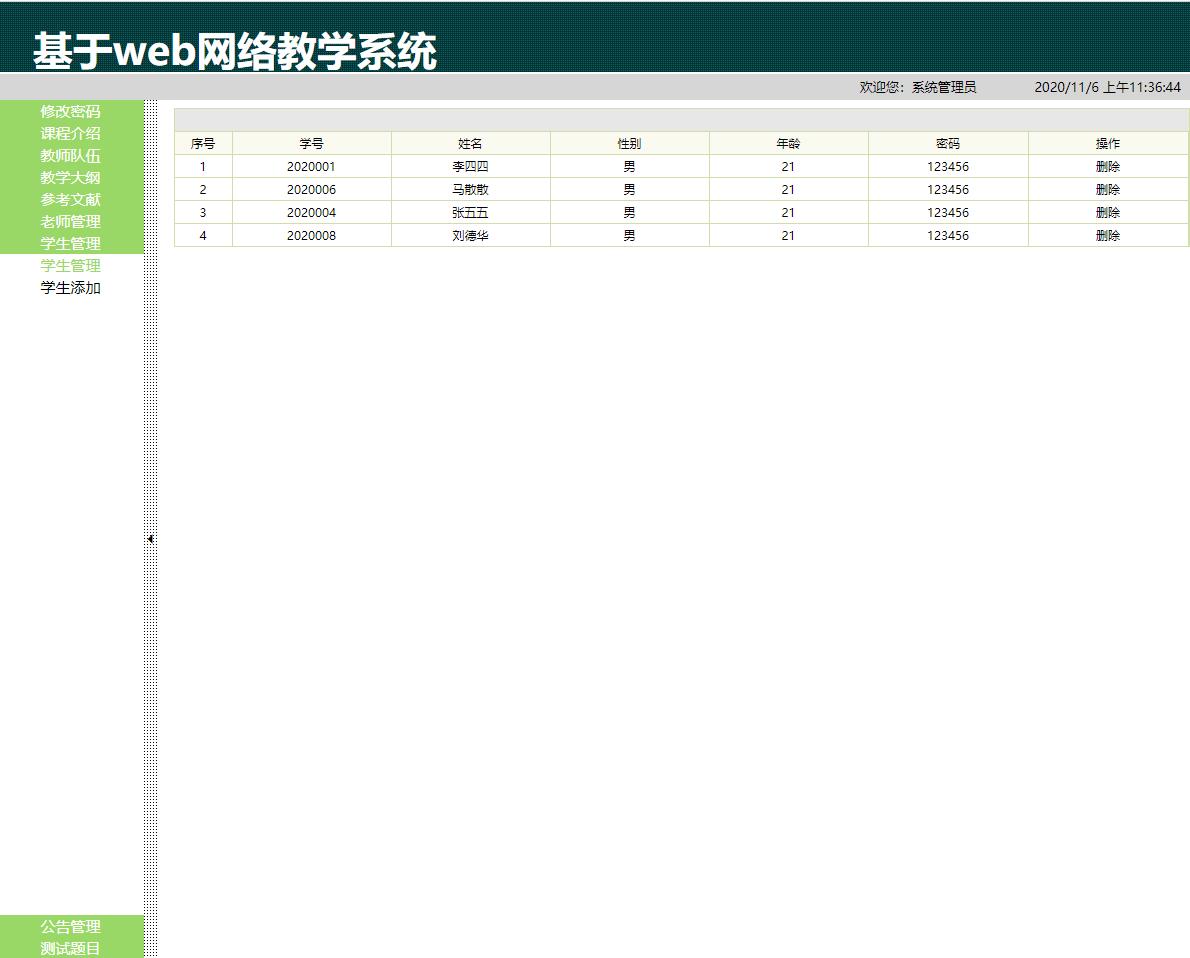This screenshot has height=958, width=1190.
Task: Click the name 张五五
Action: point(471,213)
